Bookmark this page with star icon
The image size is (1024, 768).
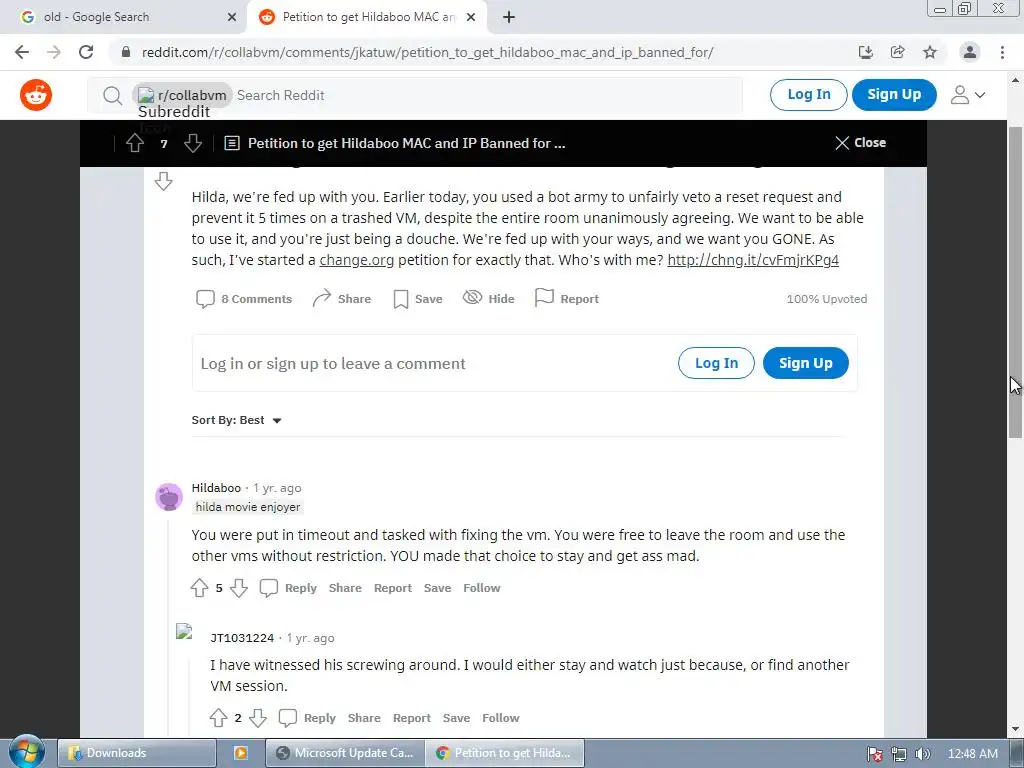pyautogui.click(x=930, y=52)
